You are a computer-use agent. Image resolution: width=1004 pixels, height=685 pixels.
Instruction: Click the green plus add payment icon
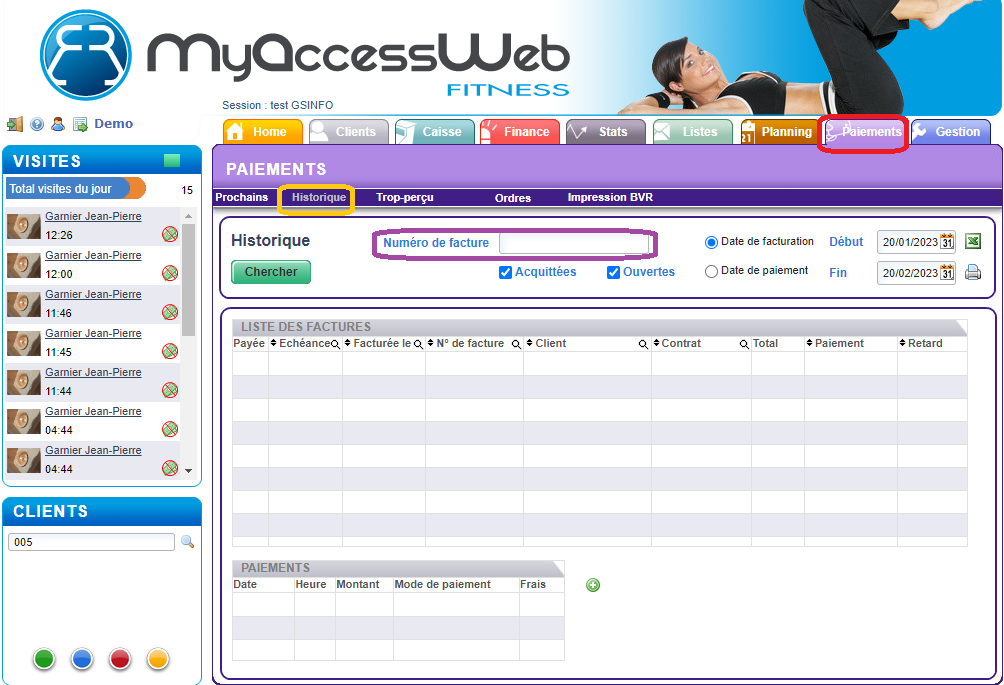(x=593, y=585)
